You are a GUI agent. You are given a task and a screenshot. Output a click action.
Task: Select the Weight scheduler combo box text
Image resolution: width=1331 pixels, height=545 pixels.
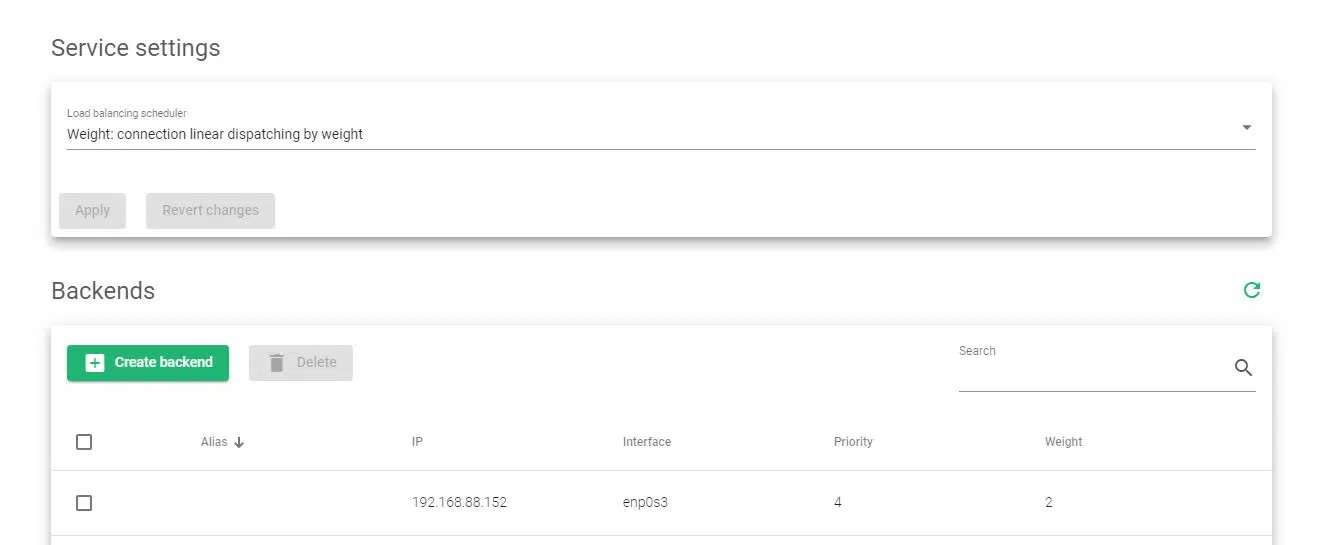coord(215,134)
